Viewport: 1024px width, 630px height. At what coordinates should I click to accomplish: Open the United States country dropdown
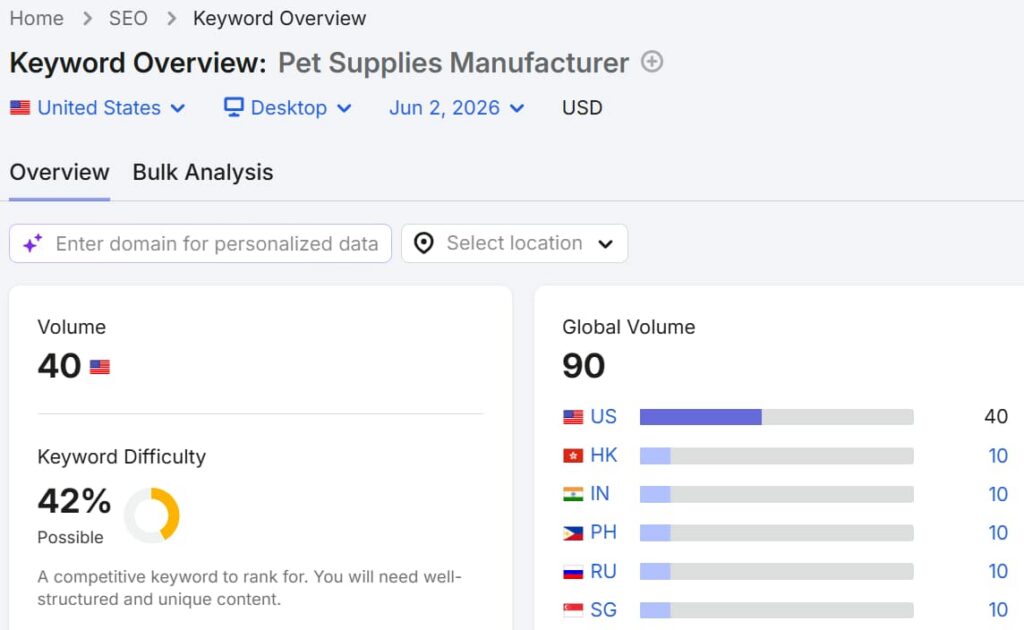pyautogui.click(x=98, y=108)
